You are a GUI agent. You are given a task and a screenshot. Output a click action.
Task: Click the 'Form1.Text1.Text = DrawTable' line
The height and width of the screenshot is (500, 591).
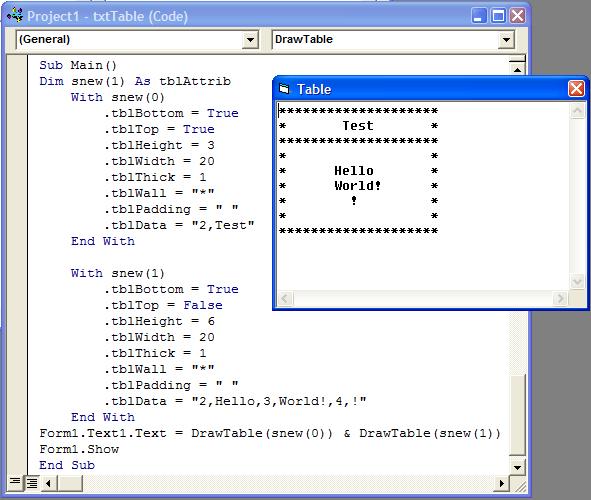point(270,433)
